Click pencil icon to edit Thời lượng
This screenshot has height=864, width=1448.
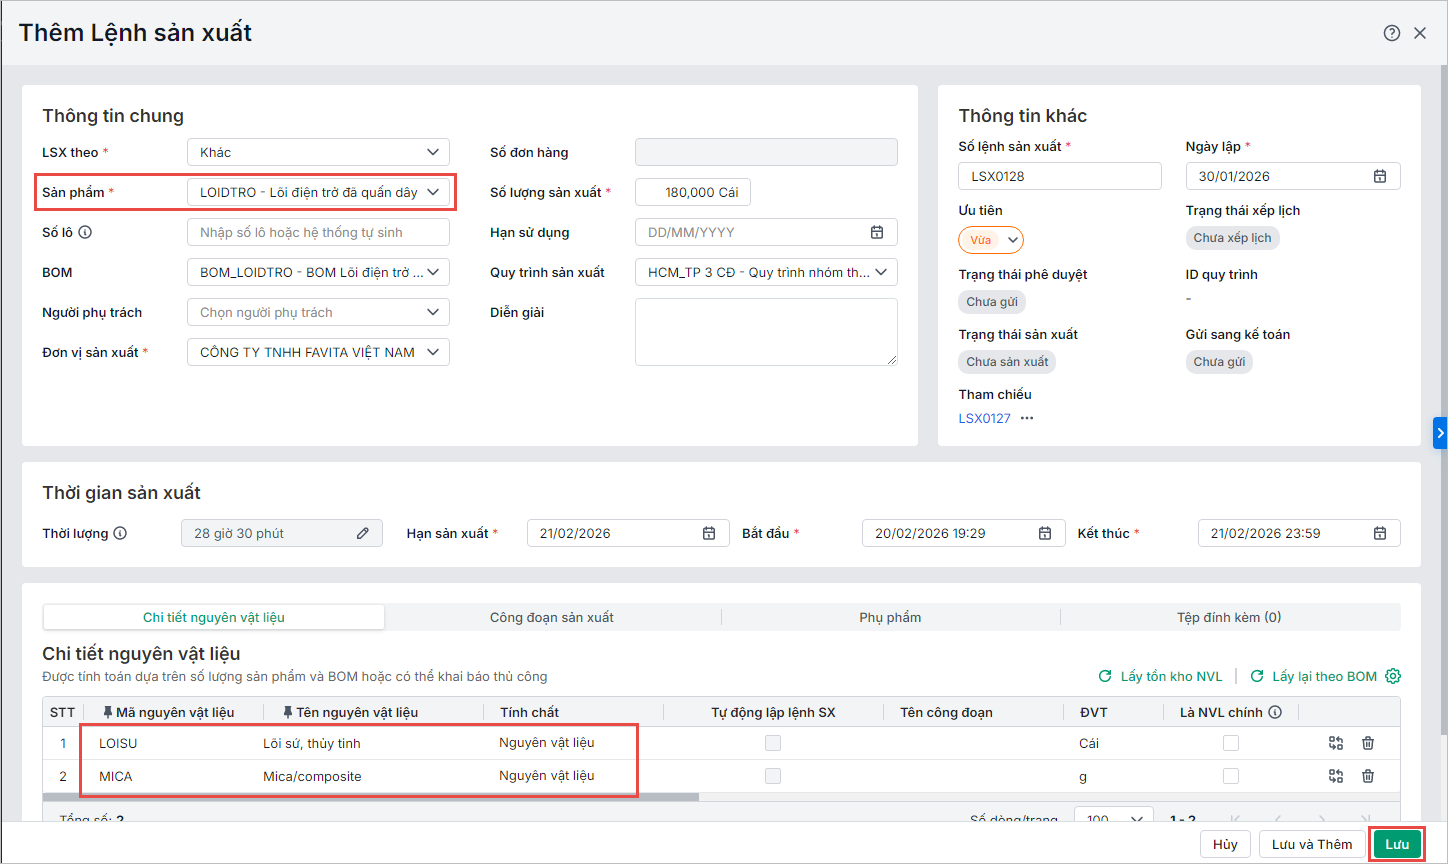pyautogui.click(x=363, y=534)
